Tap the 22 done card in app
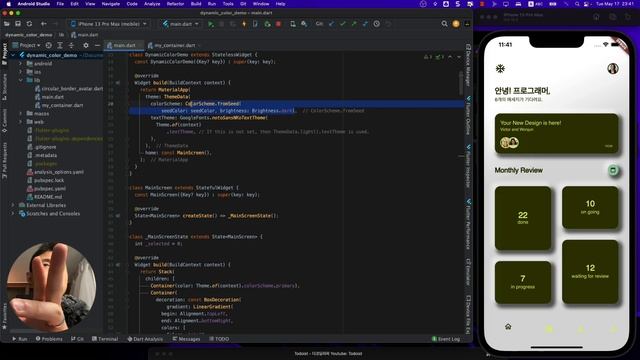 pos(522,218)
